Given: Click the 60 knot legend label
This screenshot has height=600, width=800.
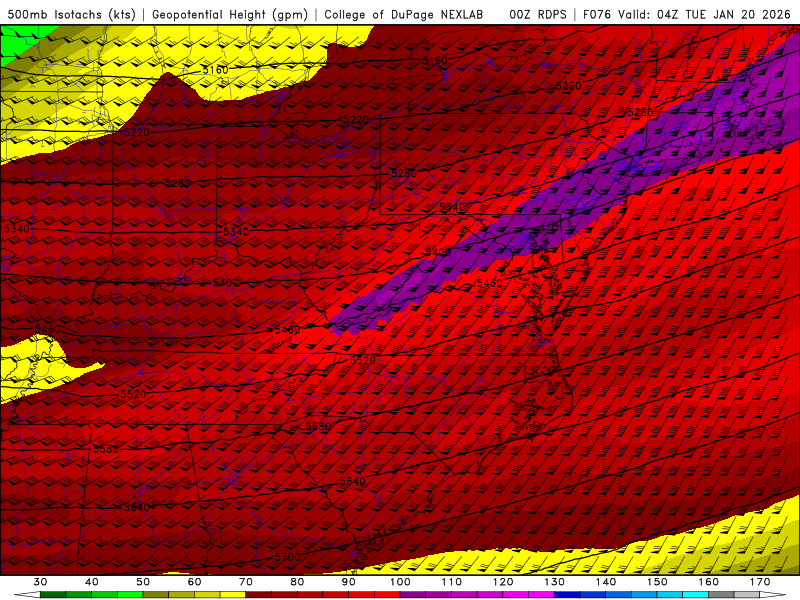Looking at the screenshot, I should [x=194, y=582].
